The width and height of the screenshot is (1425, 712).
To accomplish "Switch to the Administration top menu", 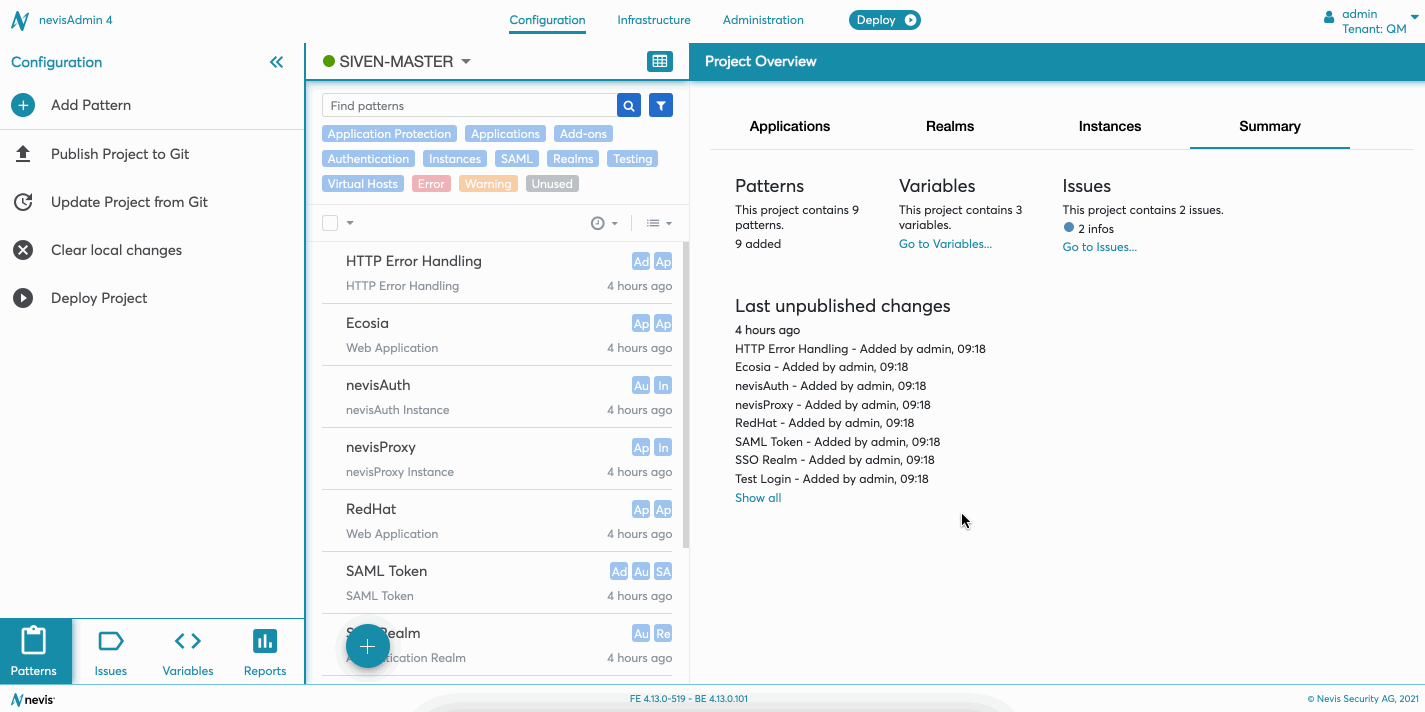I will coord(763,20).
